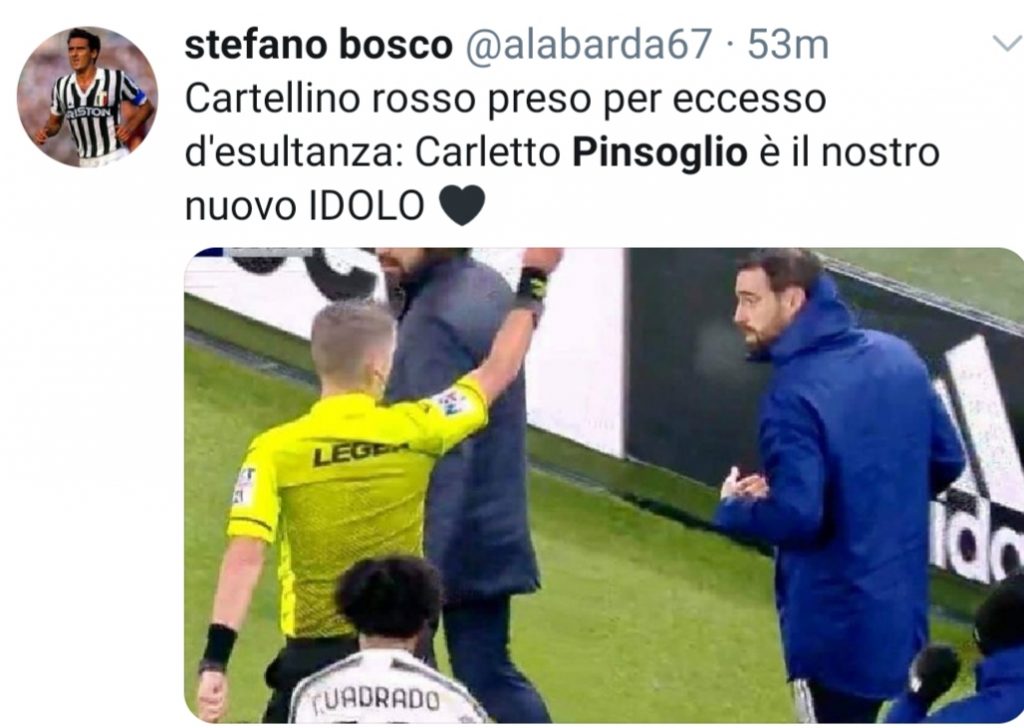Click the bolded Pinsoglio keyword

pos(660,153)
